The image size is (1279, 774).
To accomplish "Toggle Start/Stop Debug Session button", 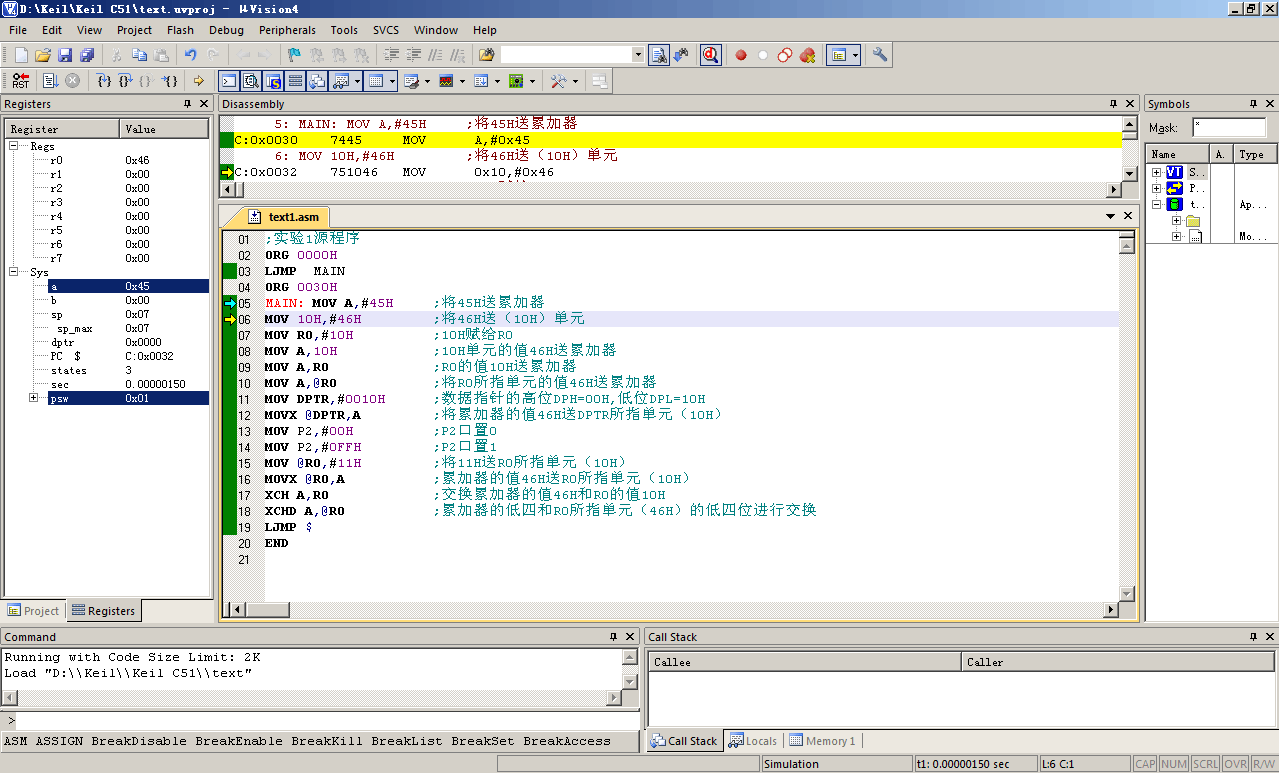I will click(711, 55).
